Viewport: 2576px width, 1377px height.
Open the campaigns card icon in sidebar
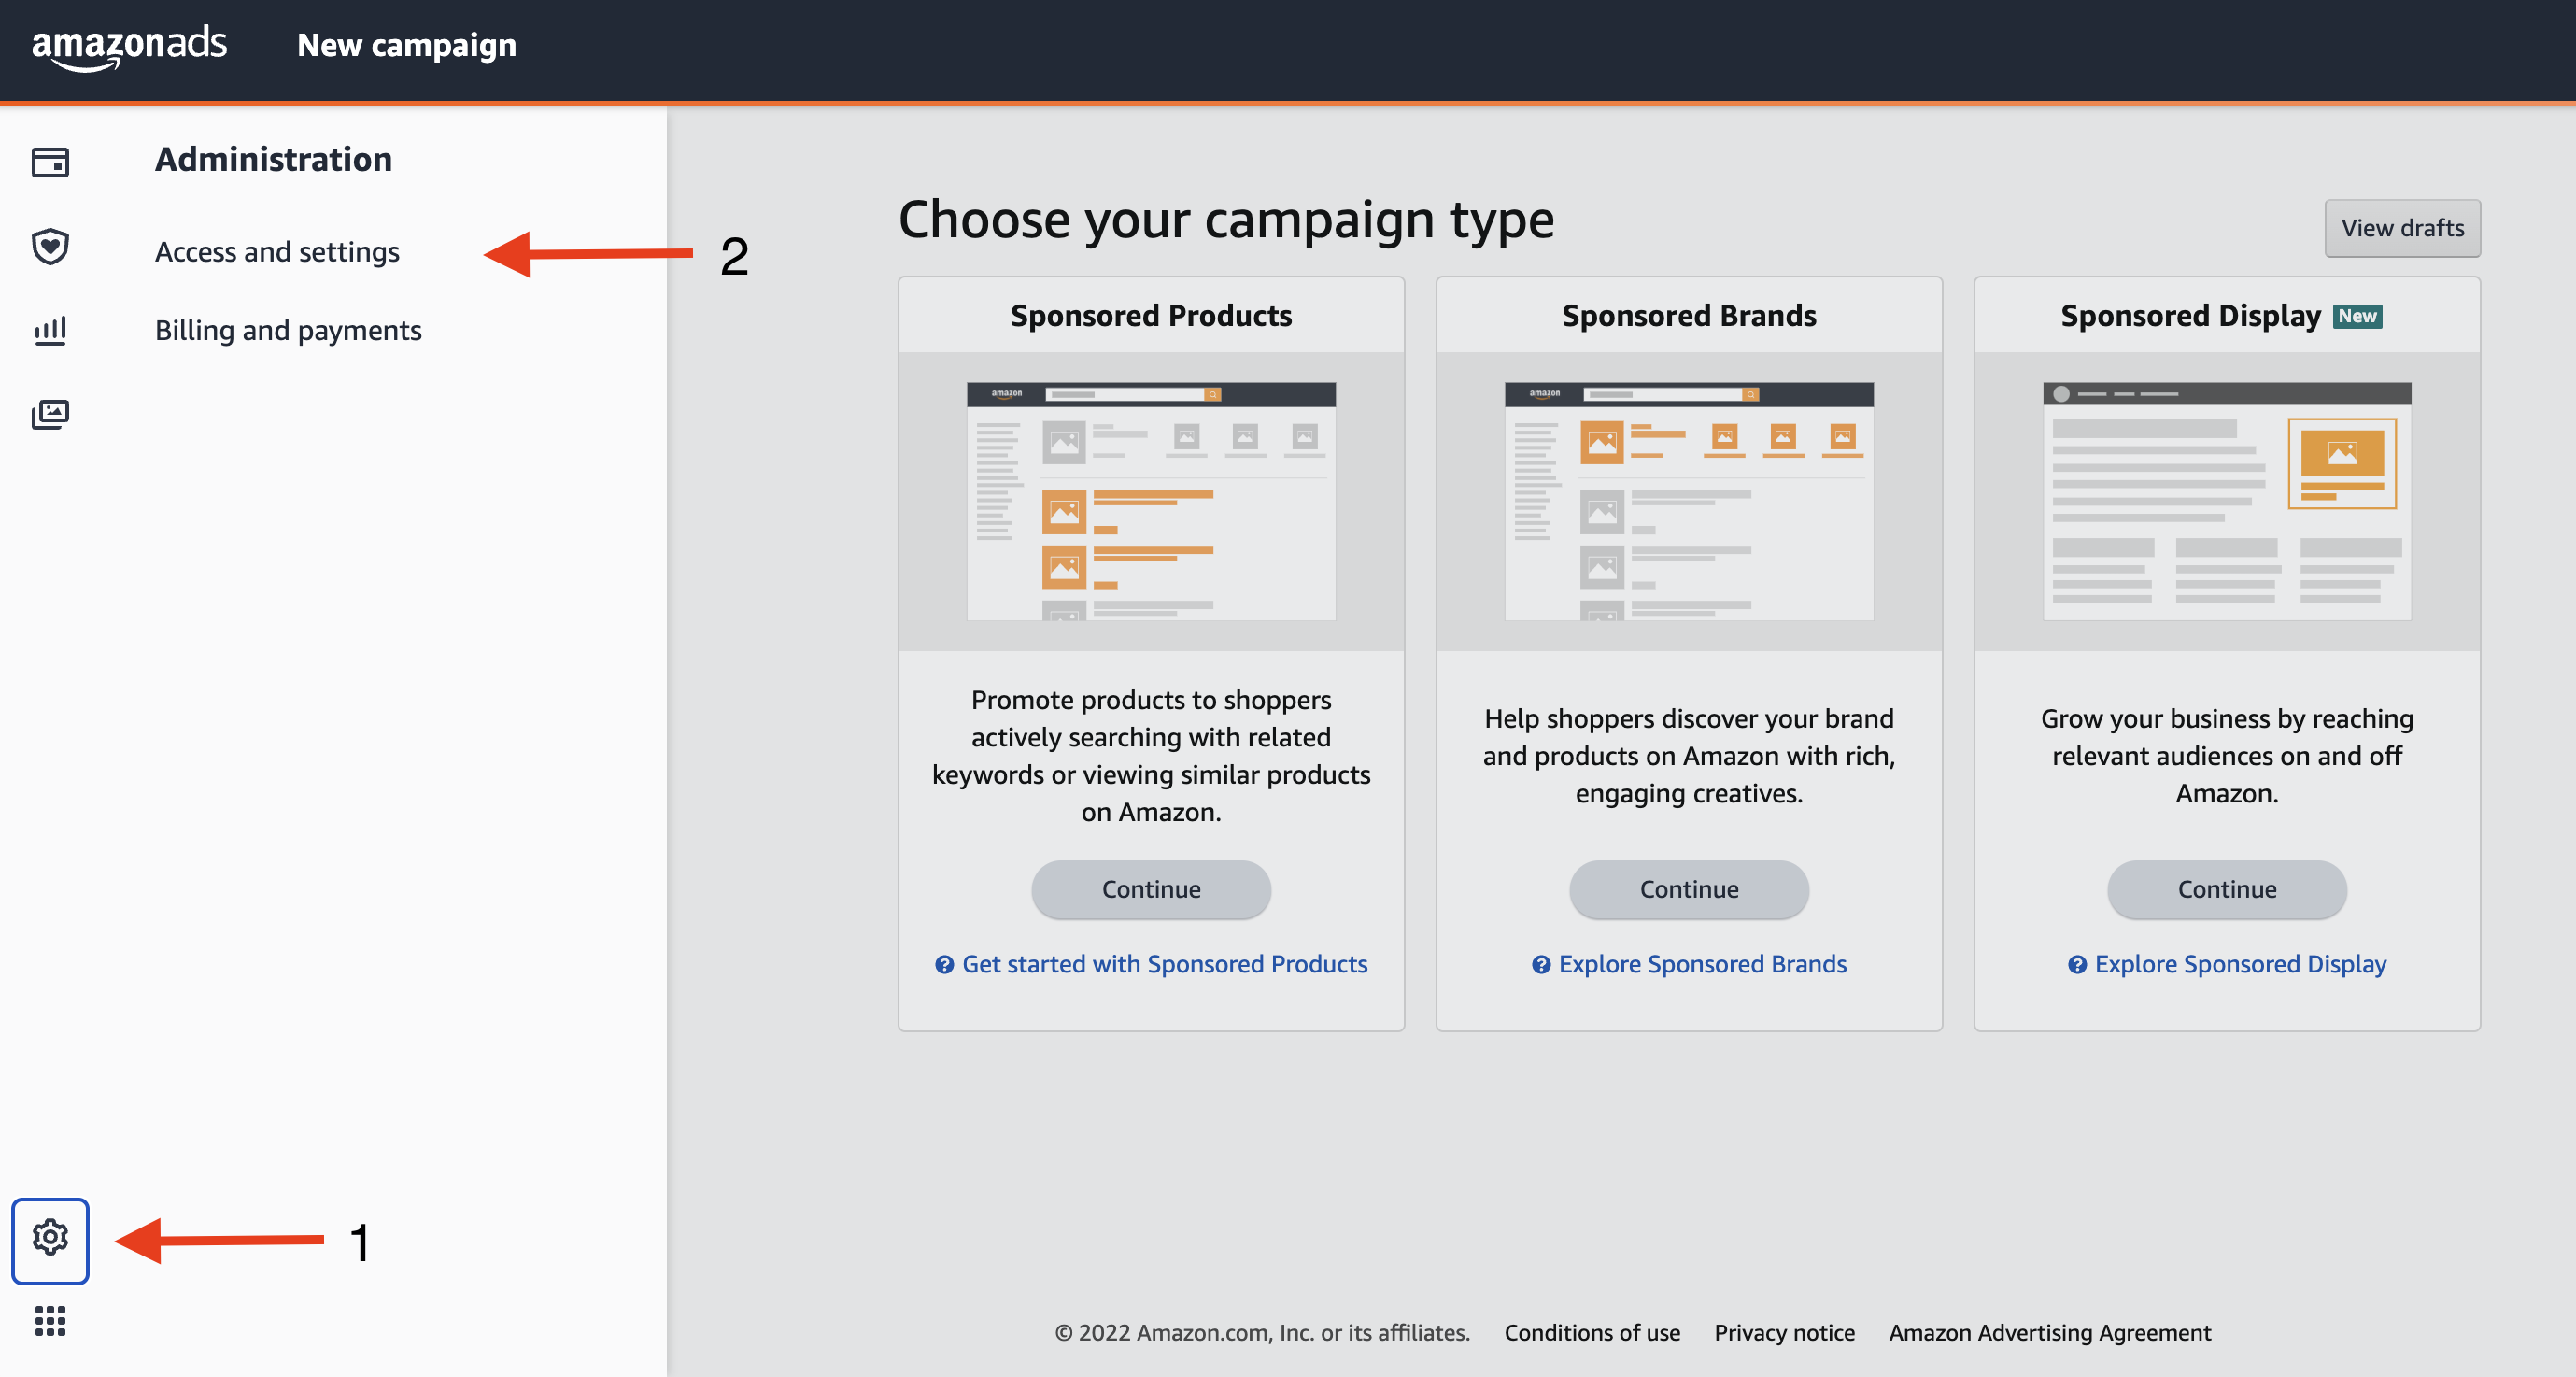[50, 162]
